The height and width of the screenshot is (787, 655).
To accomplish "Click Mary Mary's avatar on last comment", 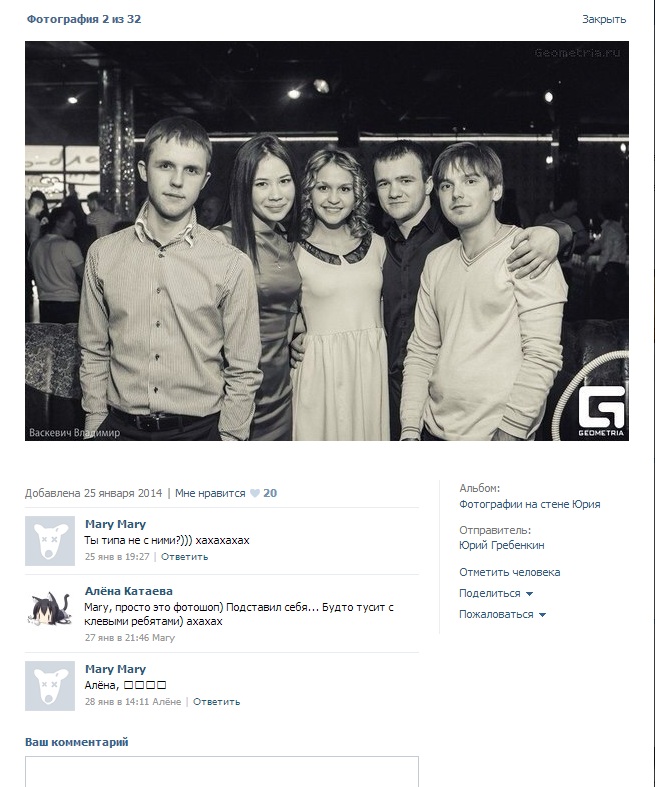I will (50, 686).
